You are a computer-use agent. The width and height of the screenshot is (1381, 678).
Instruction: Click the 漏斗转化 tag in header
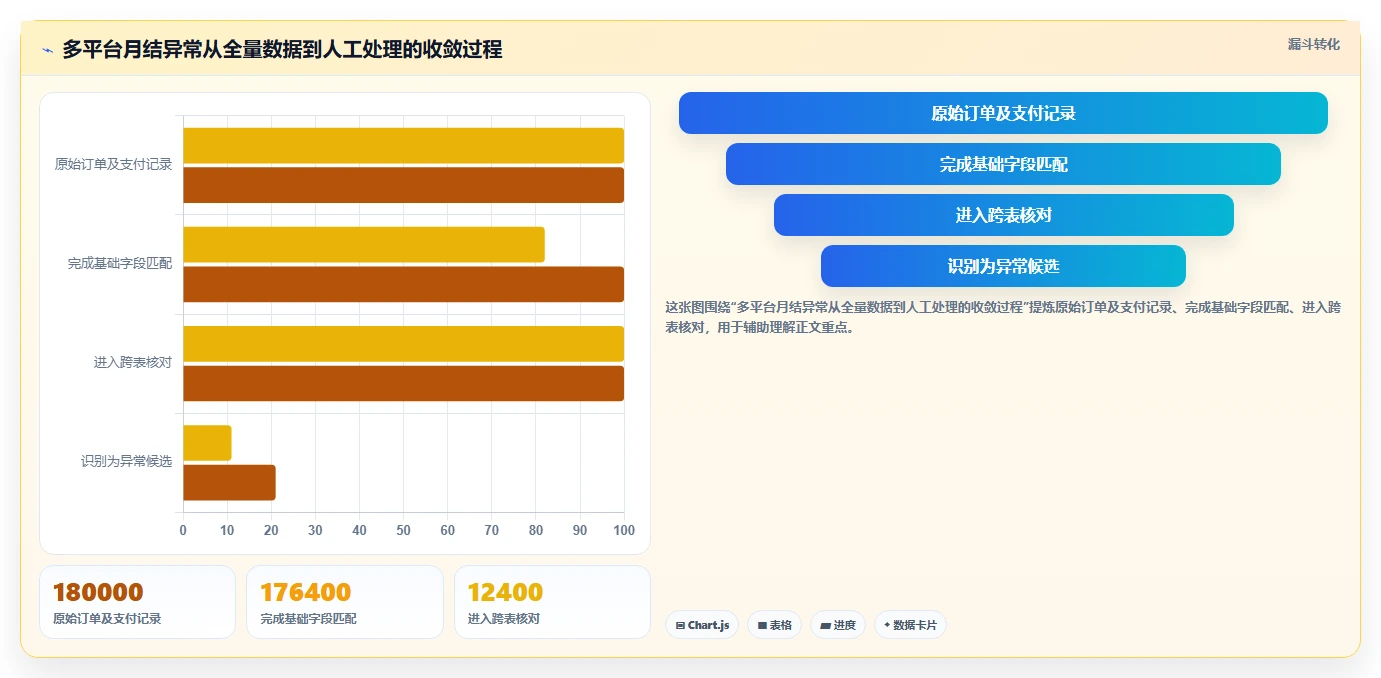tap(1313, 44)
